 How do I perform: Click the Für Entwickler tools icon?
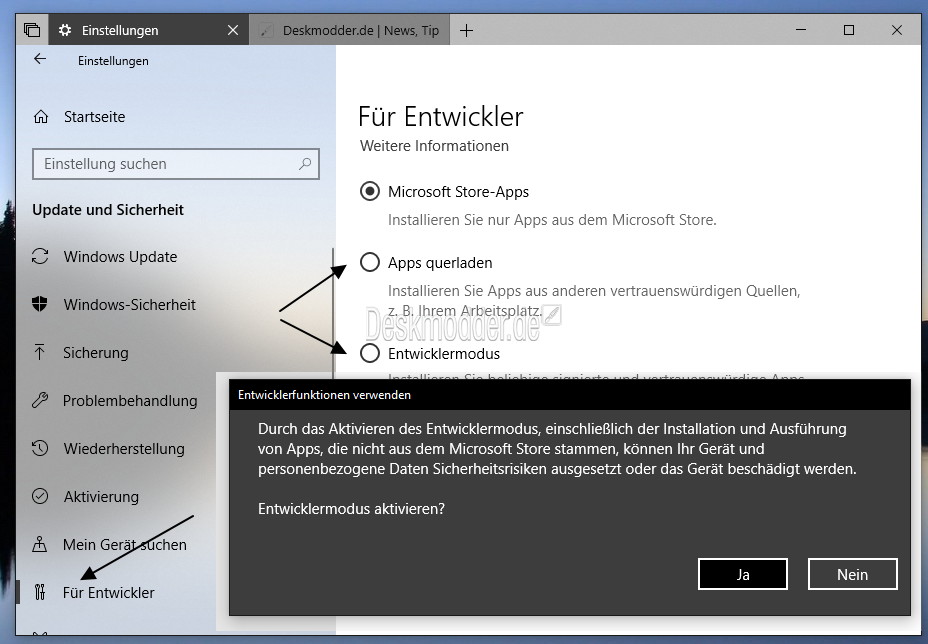coord(40,592)
